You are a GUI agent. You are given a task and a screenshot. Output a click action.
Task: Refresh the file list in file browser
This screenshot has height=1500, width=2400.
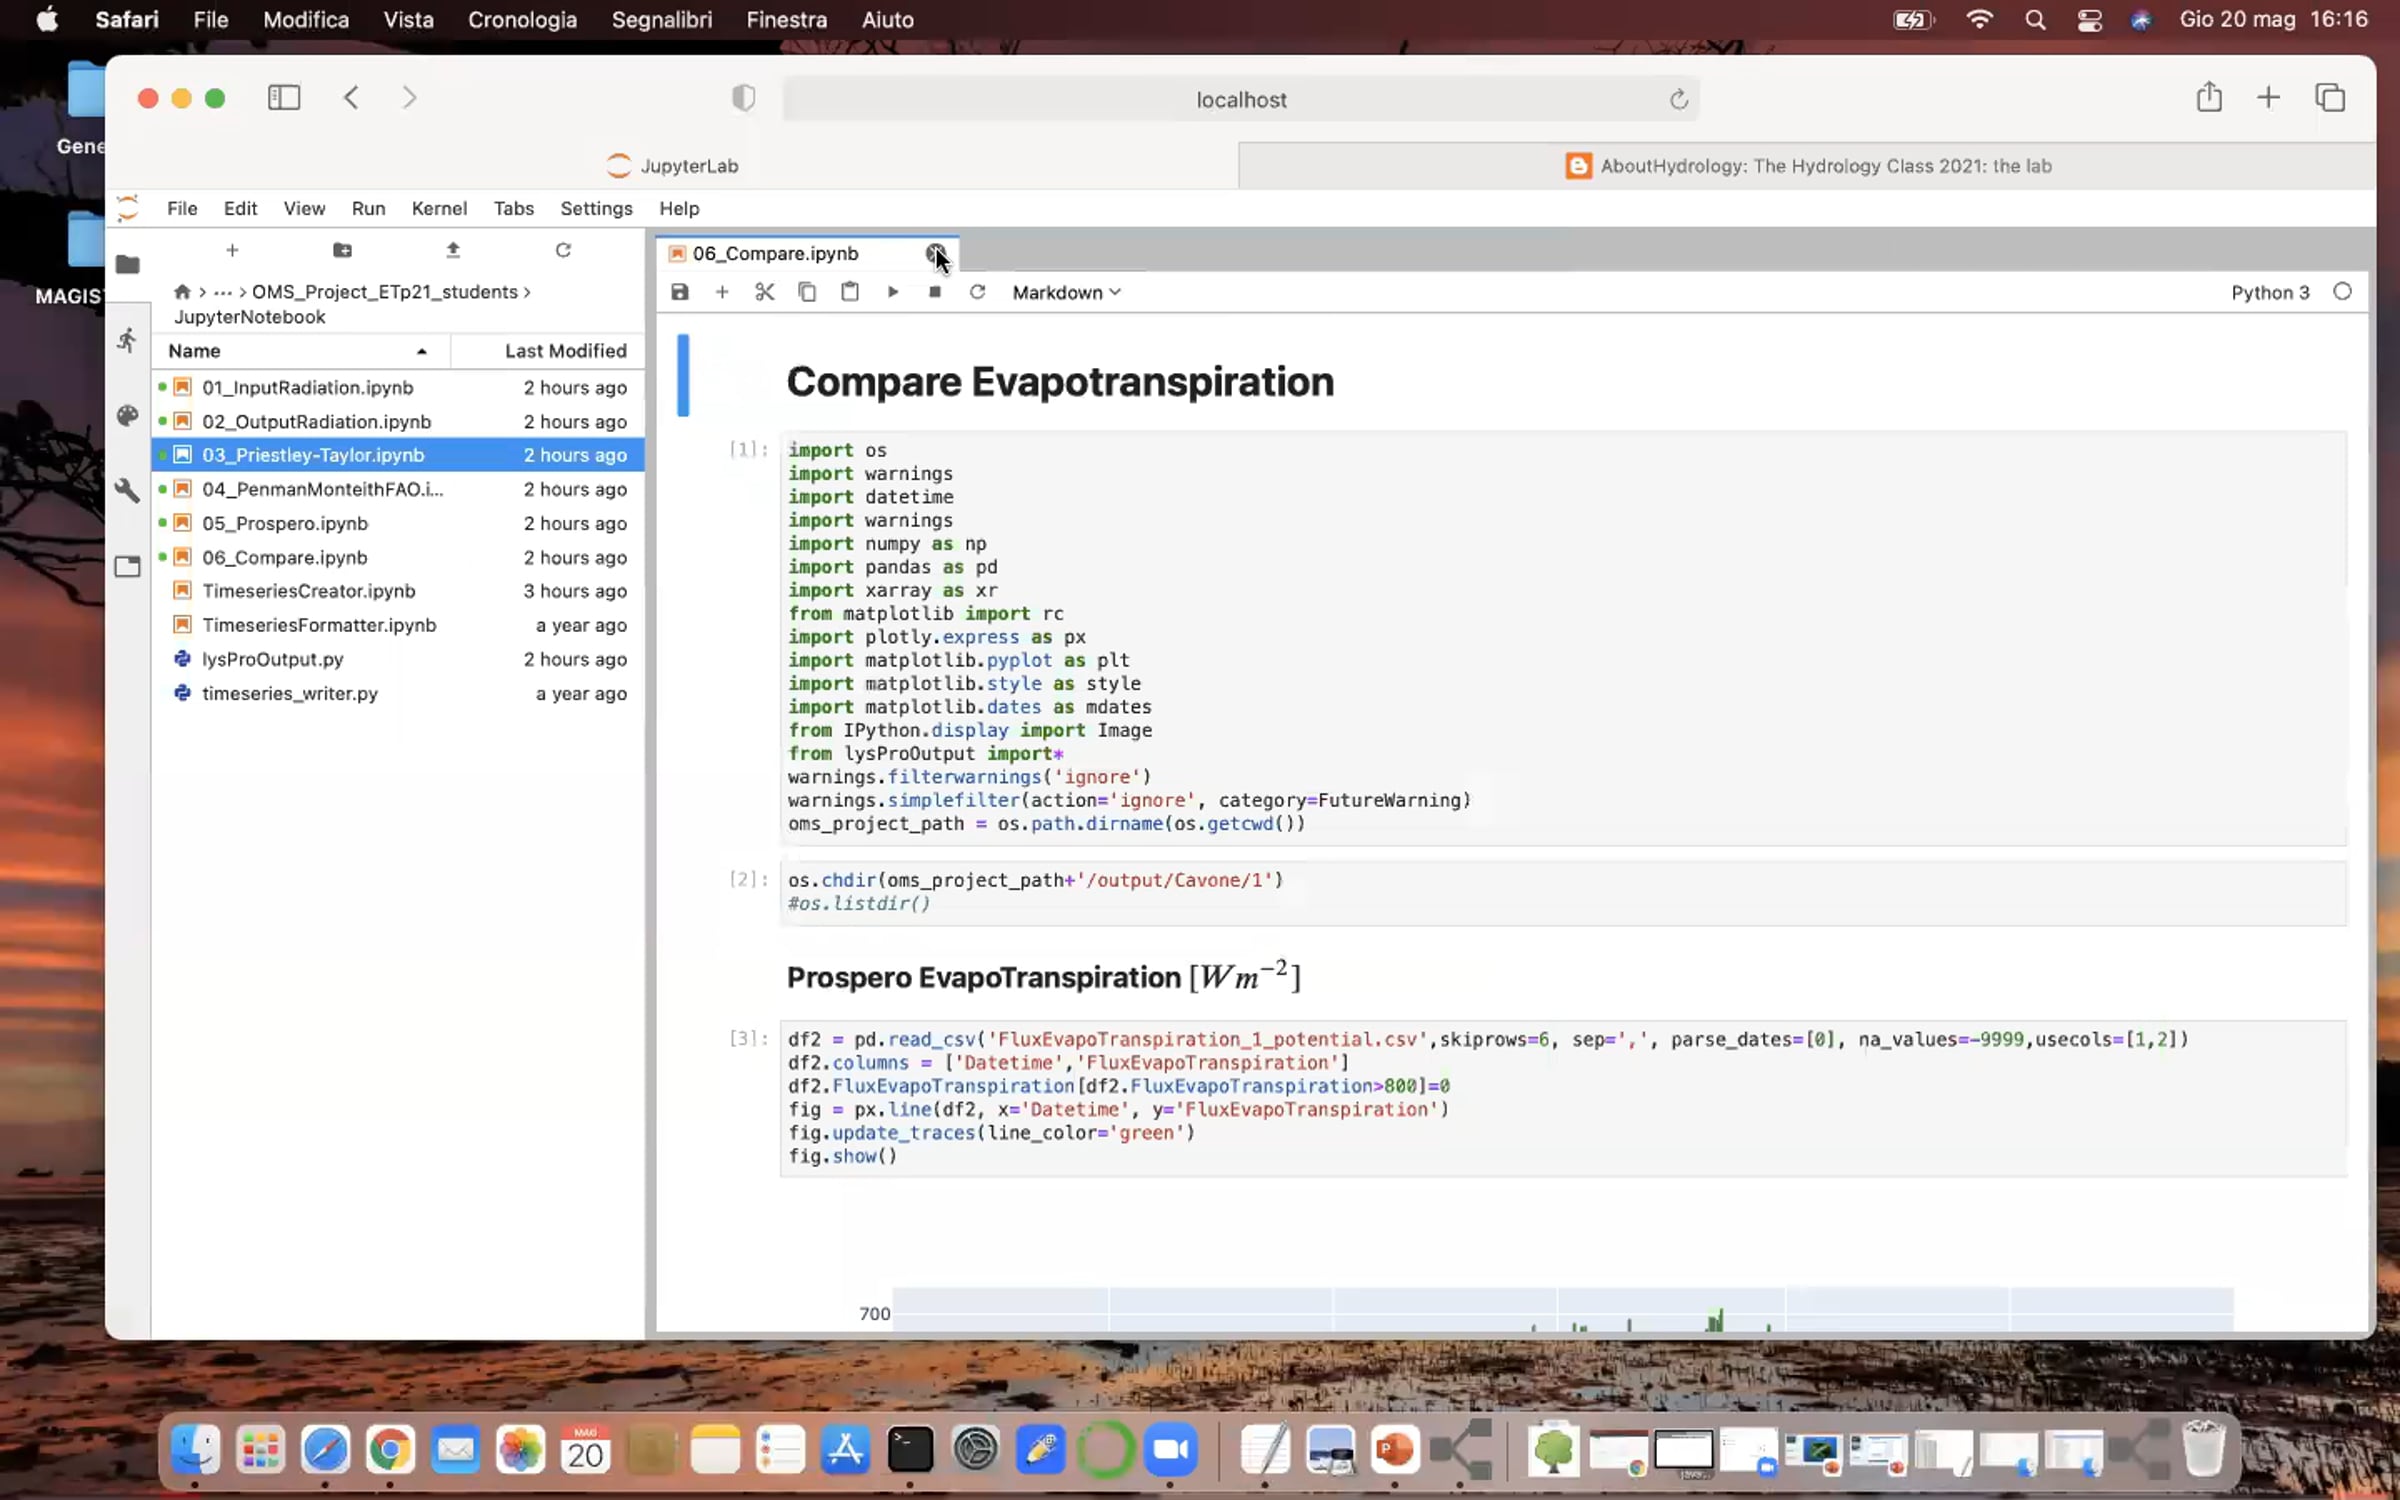pyautogui.click(x=564, y=250)
